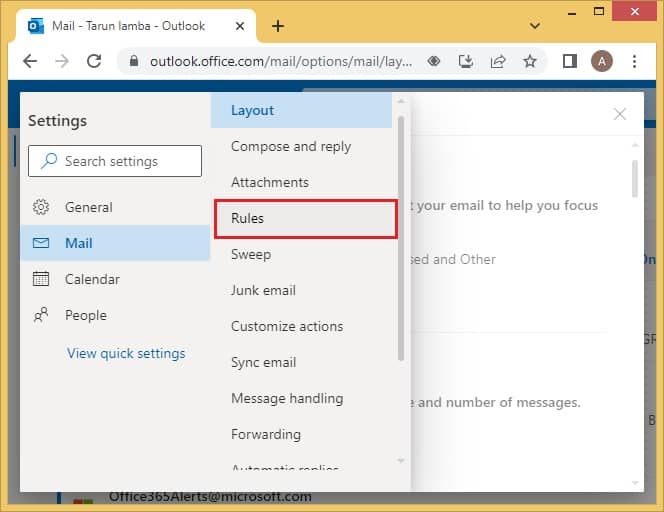Click the magnifier icon in Search settings
Screen dimensions: 664x512
[49, 161]
